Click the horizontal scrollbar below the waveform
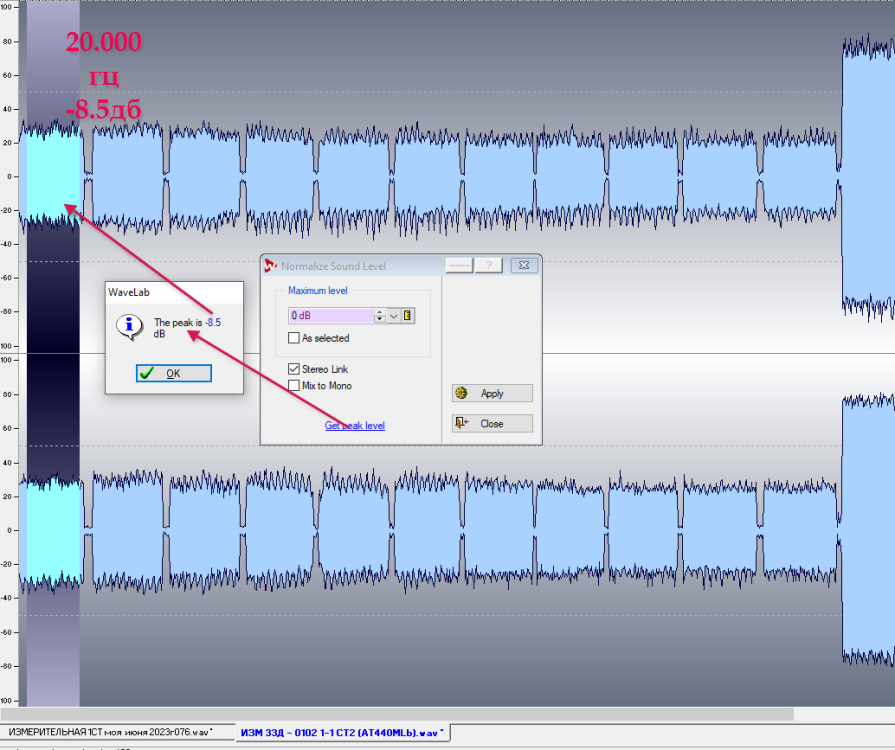 (400, 714)
